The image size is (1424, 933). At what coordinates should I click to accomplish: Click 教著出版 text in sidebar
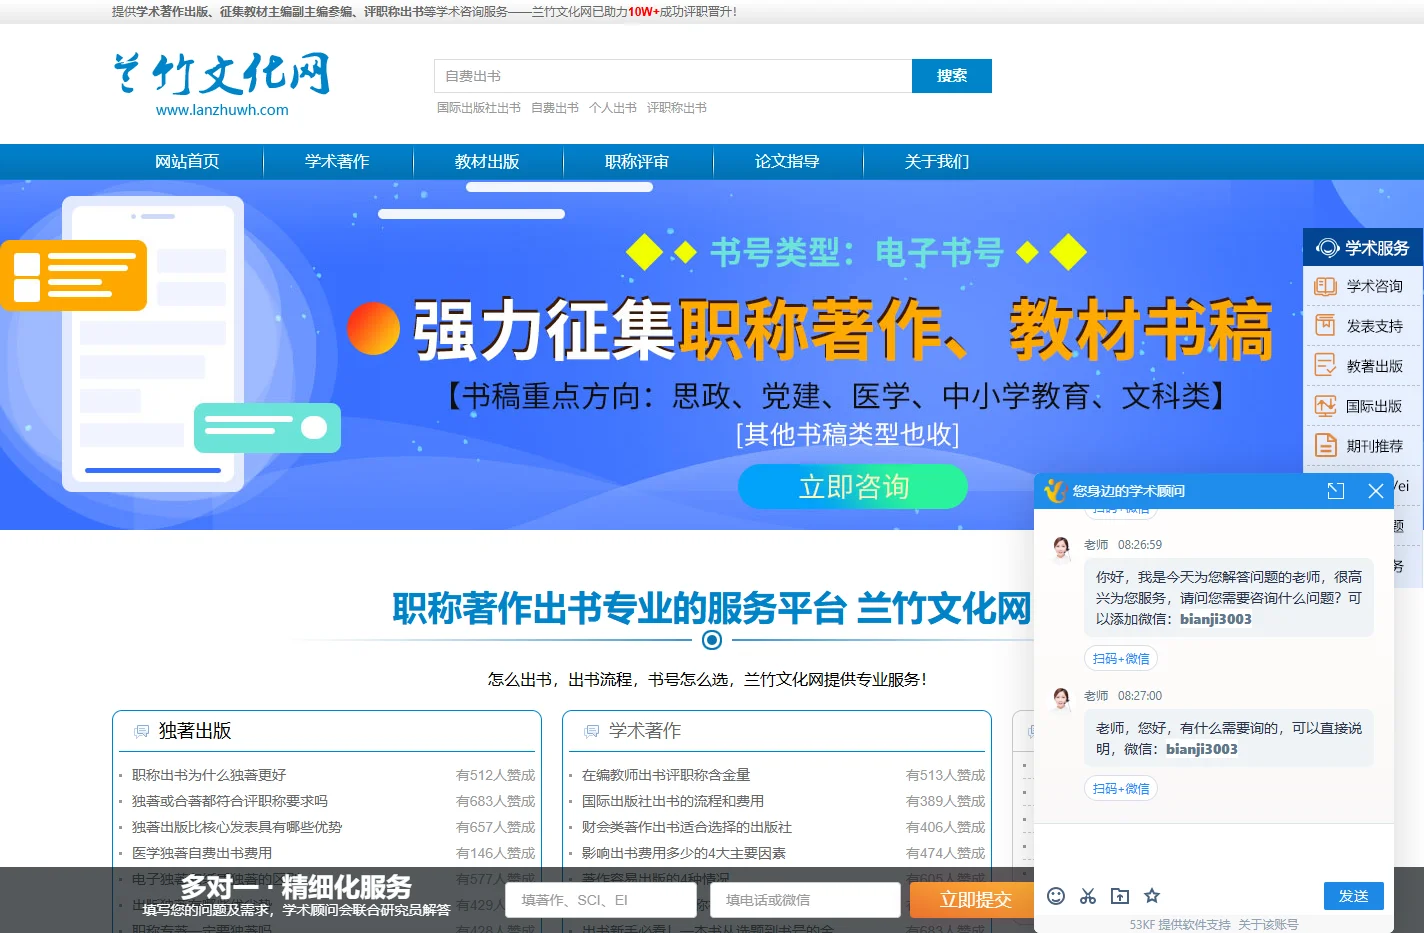click(x=1375, y=366)
